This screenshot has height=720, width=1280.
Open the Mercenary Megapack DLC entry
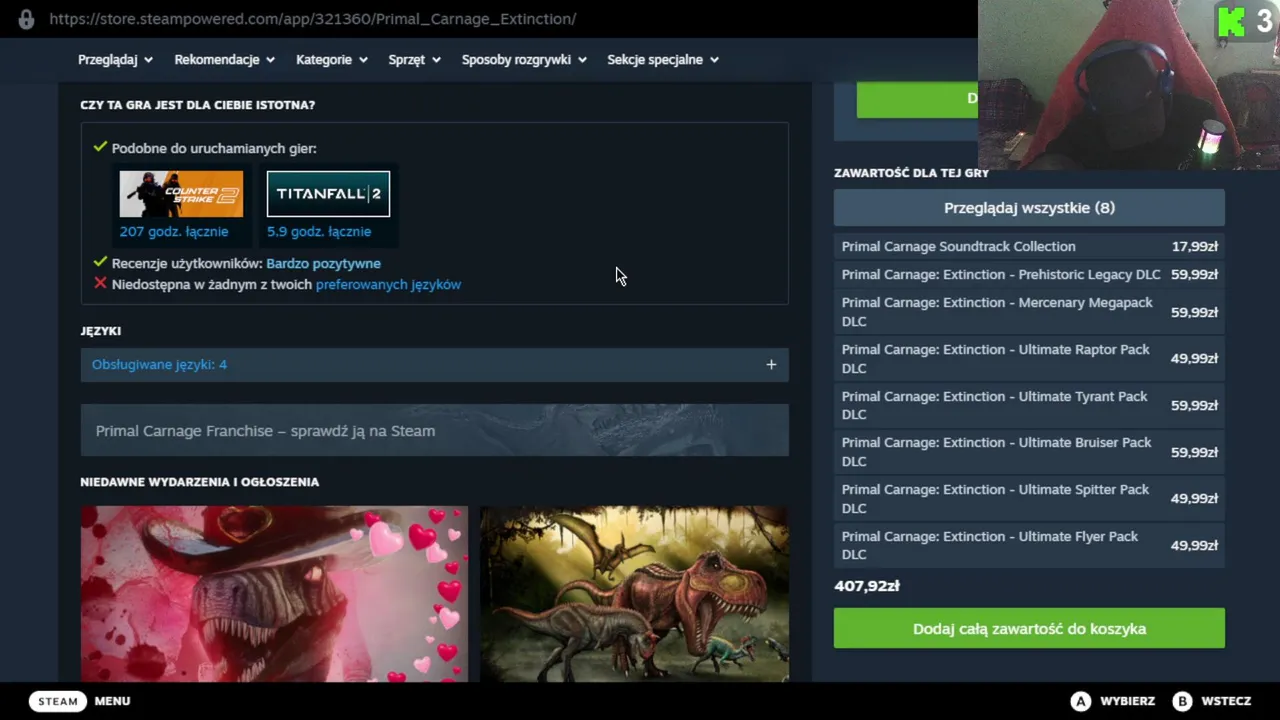[1029, 312]
